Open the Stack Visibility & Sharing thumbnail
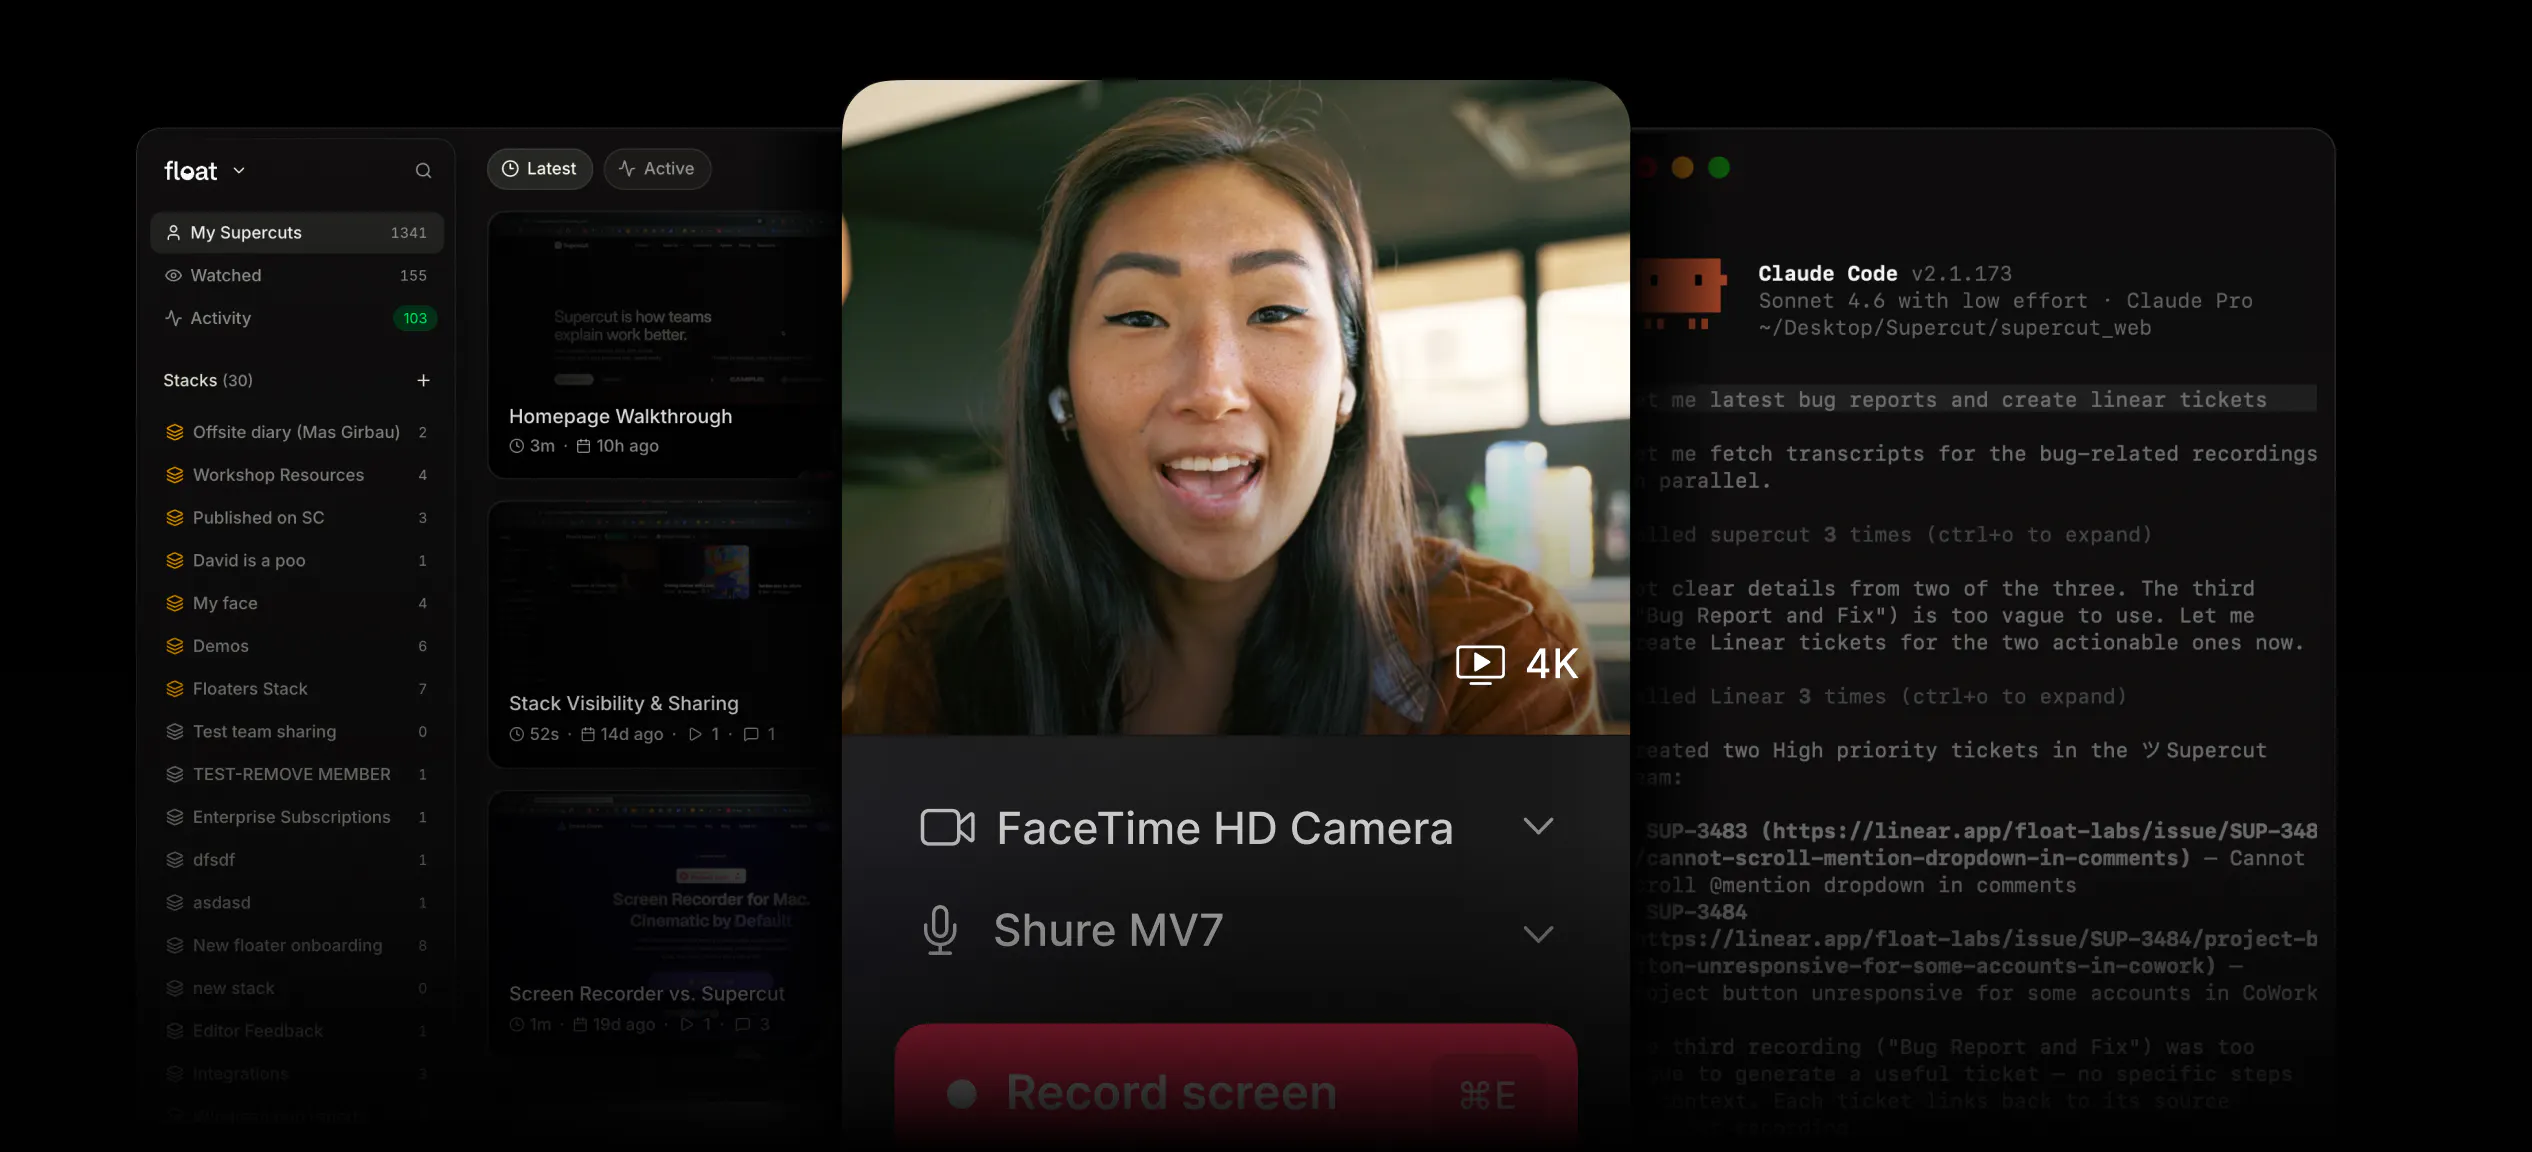2532x1152 pixels. click(664, 594)
